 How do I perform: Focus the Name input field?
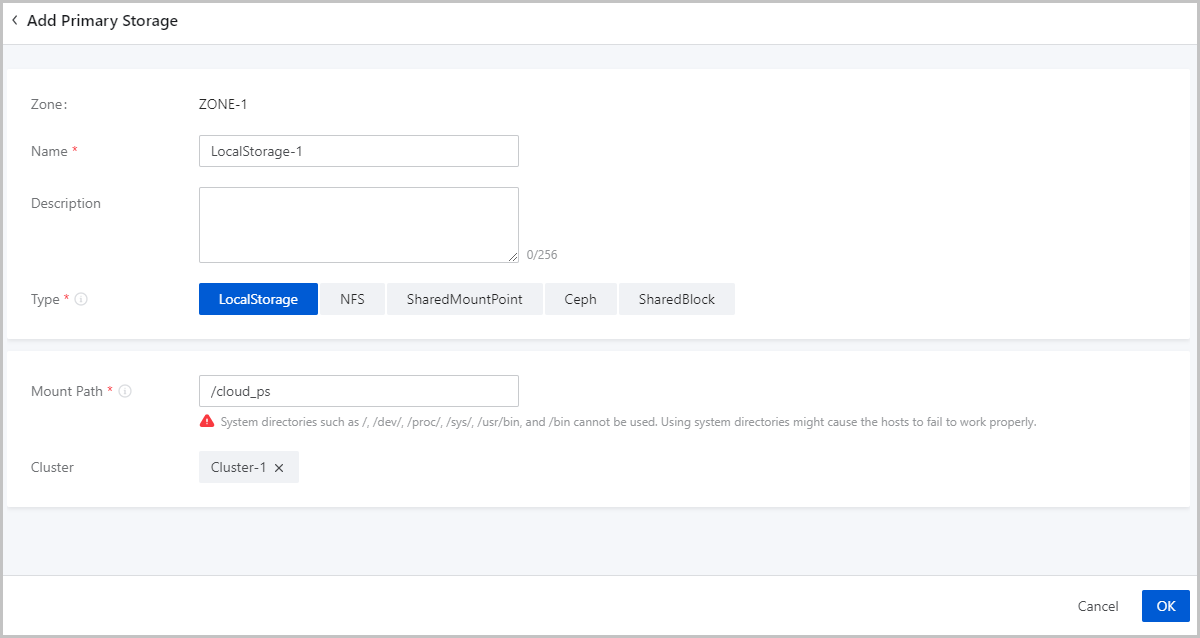(x=359, y=151)
